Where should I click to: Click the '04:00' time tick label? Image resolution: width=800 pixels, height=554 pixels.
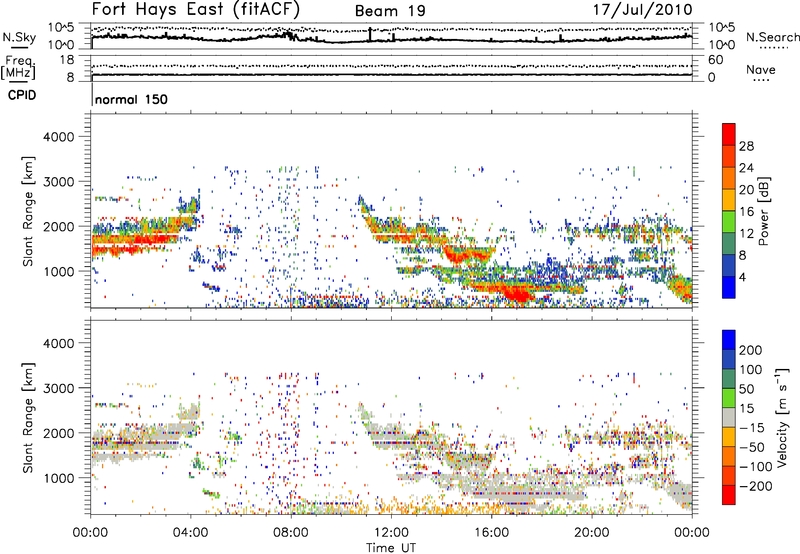[191, 533]
